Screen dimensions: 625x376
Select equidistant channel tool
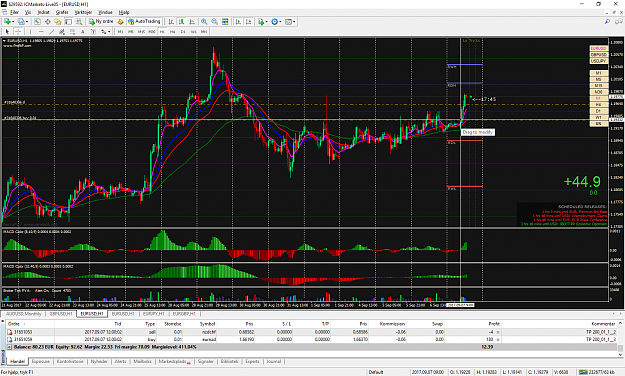point(62,31)
